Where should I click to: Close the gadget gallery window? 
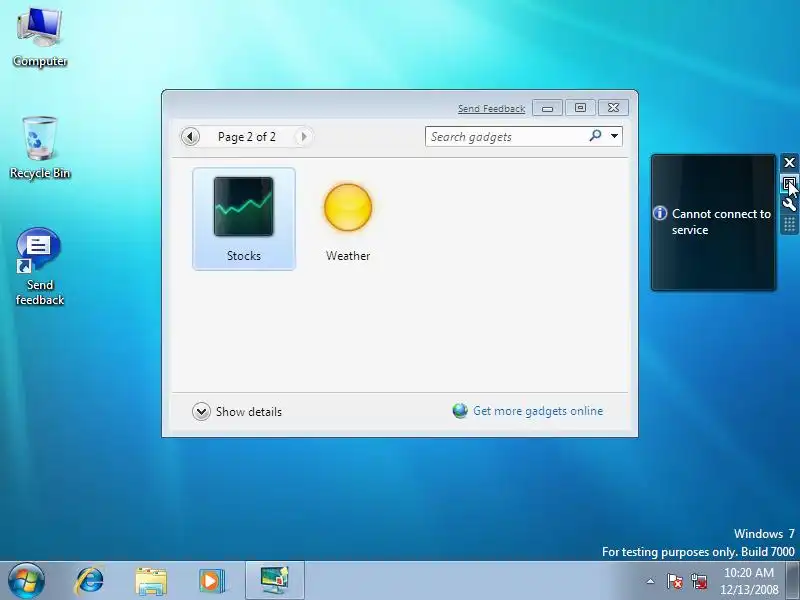[613, 108]
